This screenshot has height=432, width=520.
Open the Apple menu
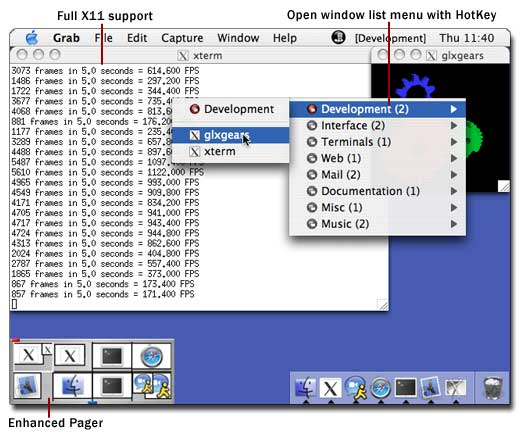click(x=32, y=38)
